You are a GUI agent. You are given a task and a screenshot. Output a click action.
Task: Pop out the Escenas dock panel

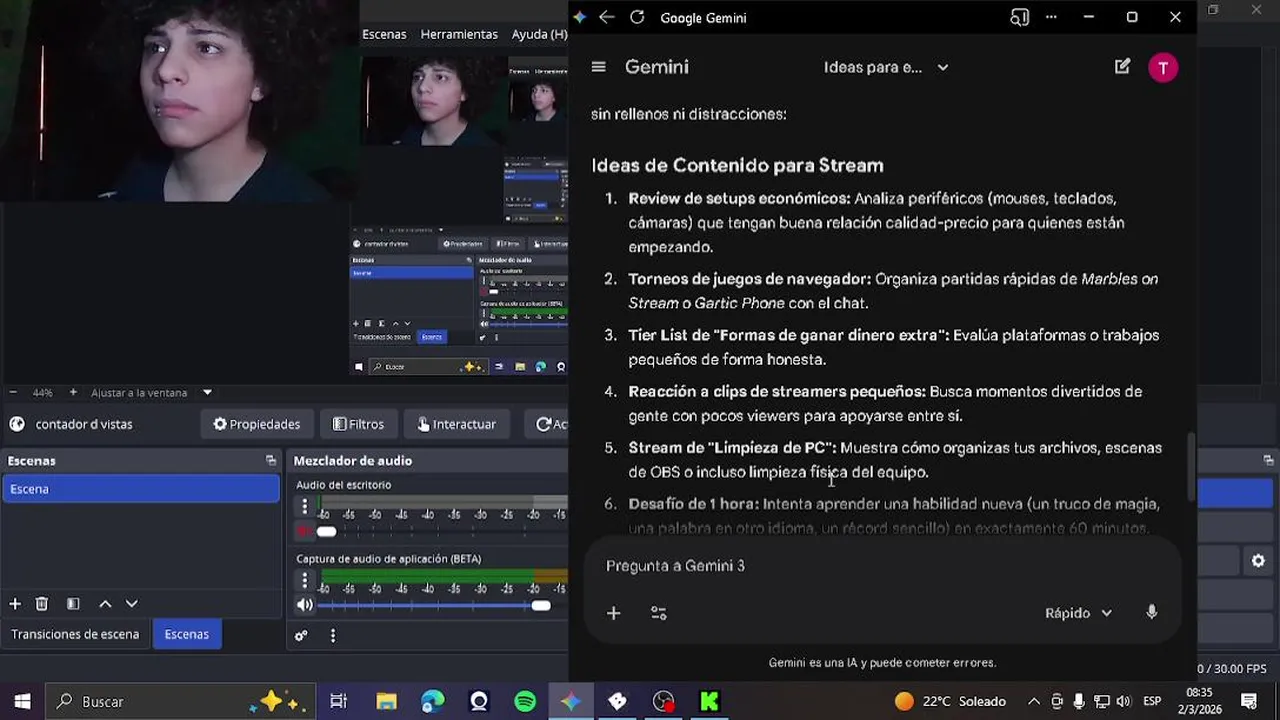[x=271, y=461]
